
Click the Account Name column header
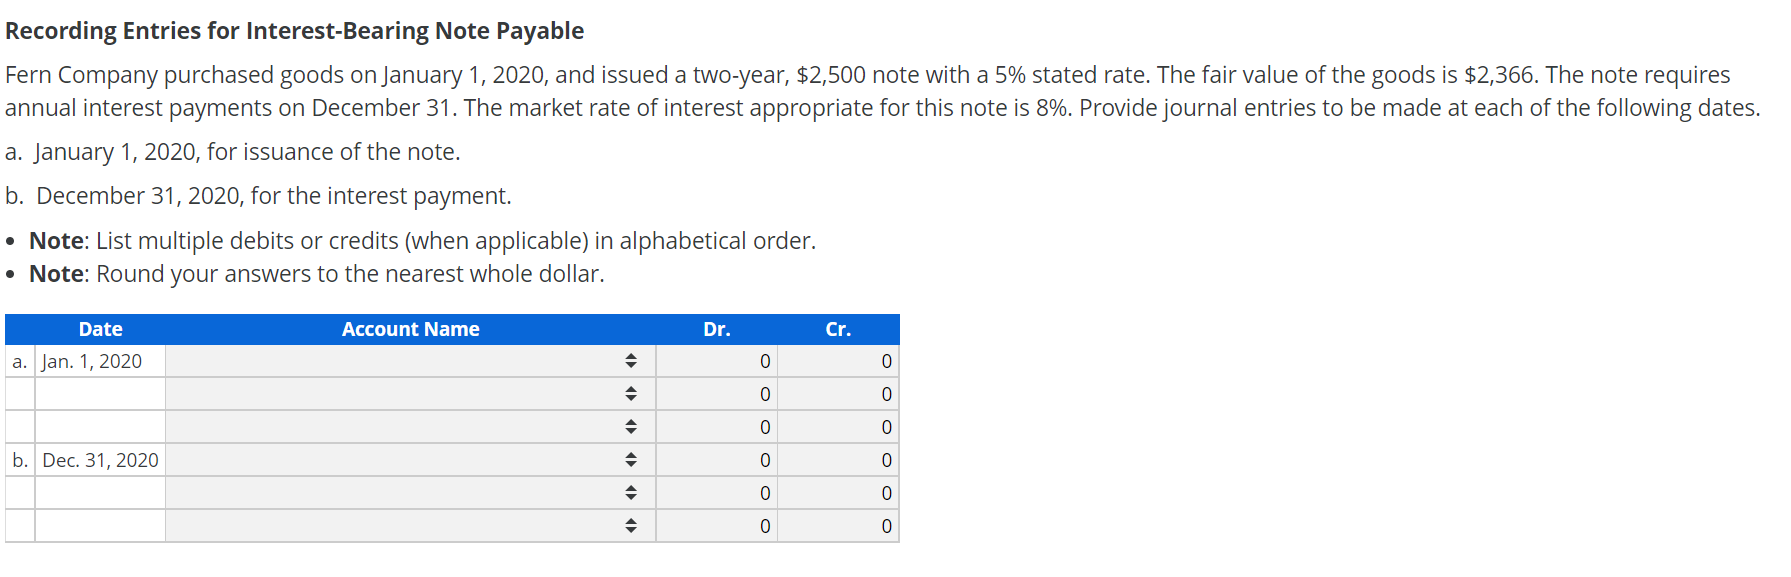[410, 329]
